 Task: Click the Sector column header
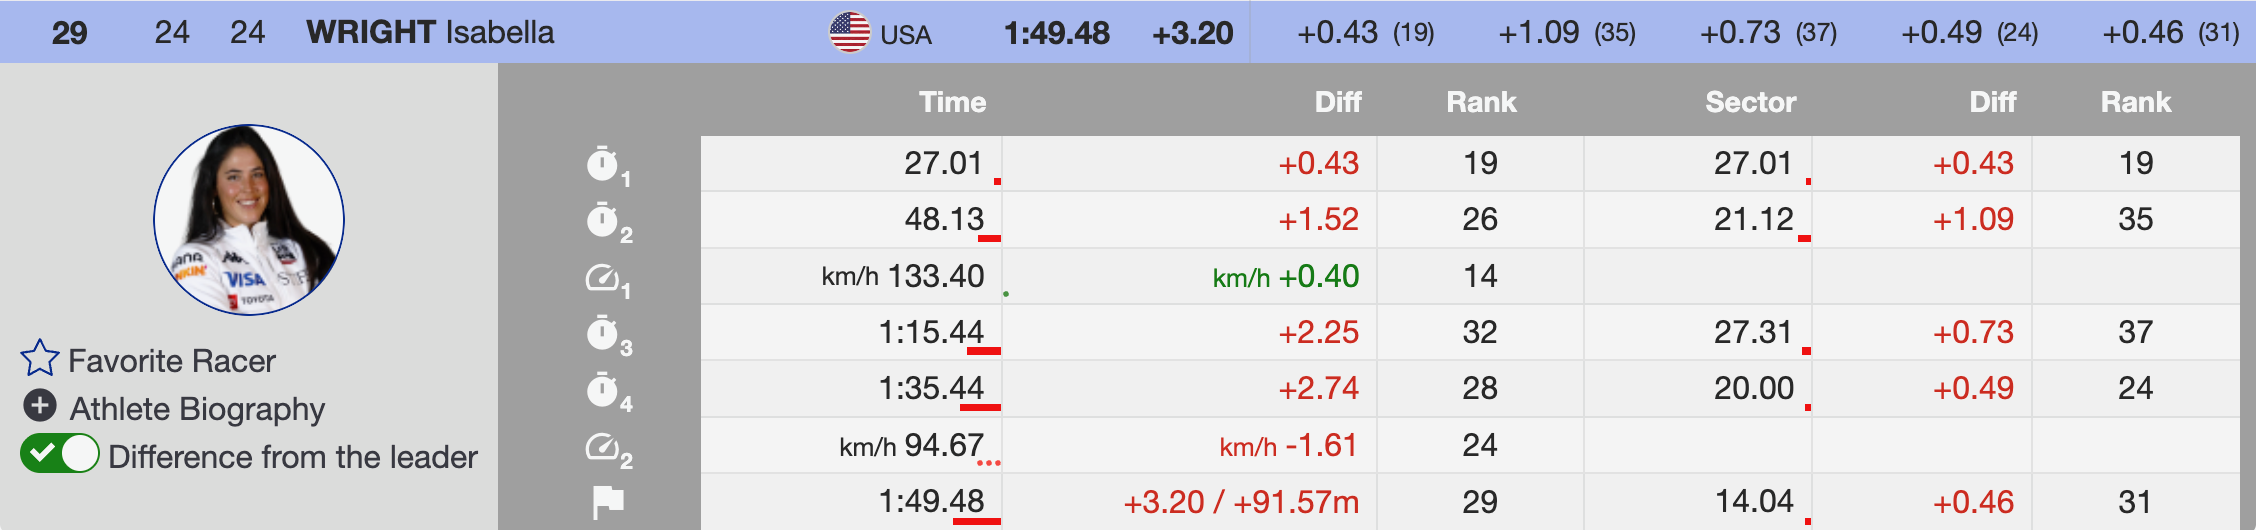[1750, 102]
